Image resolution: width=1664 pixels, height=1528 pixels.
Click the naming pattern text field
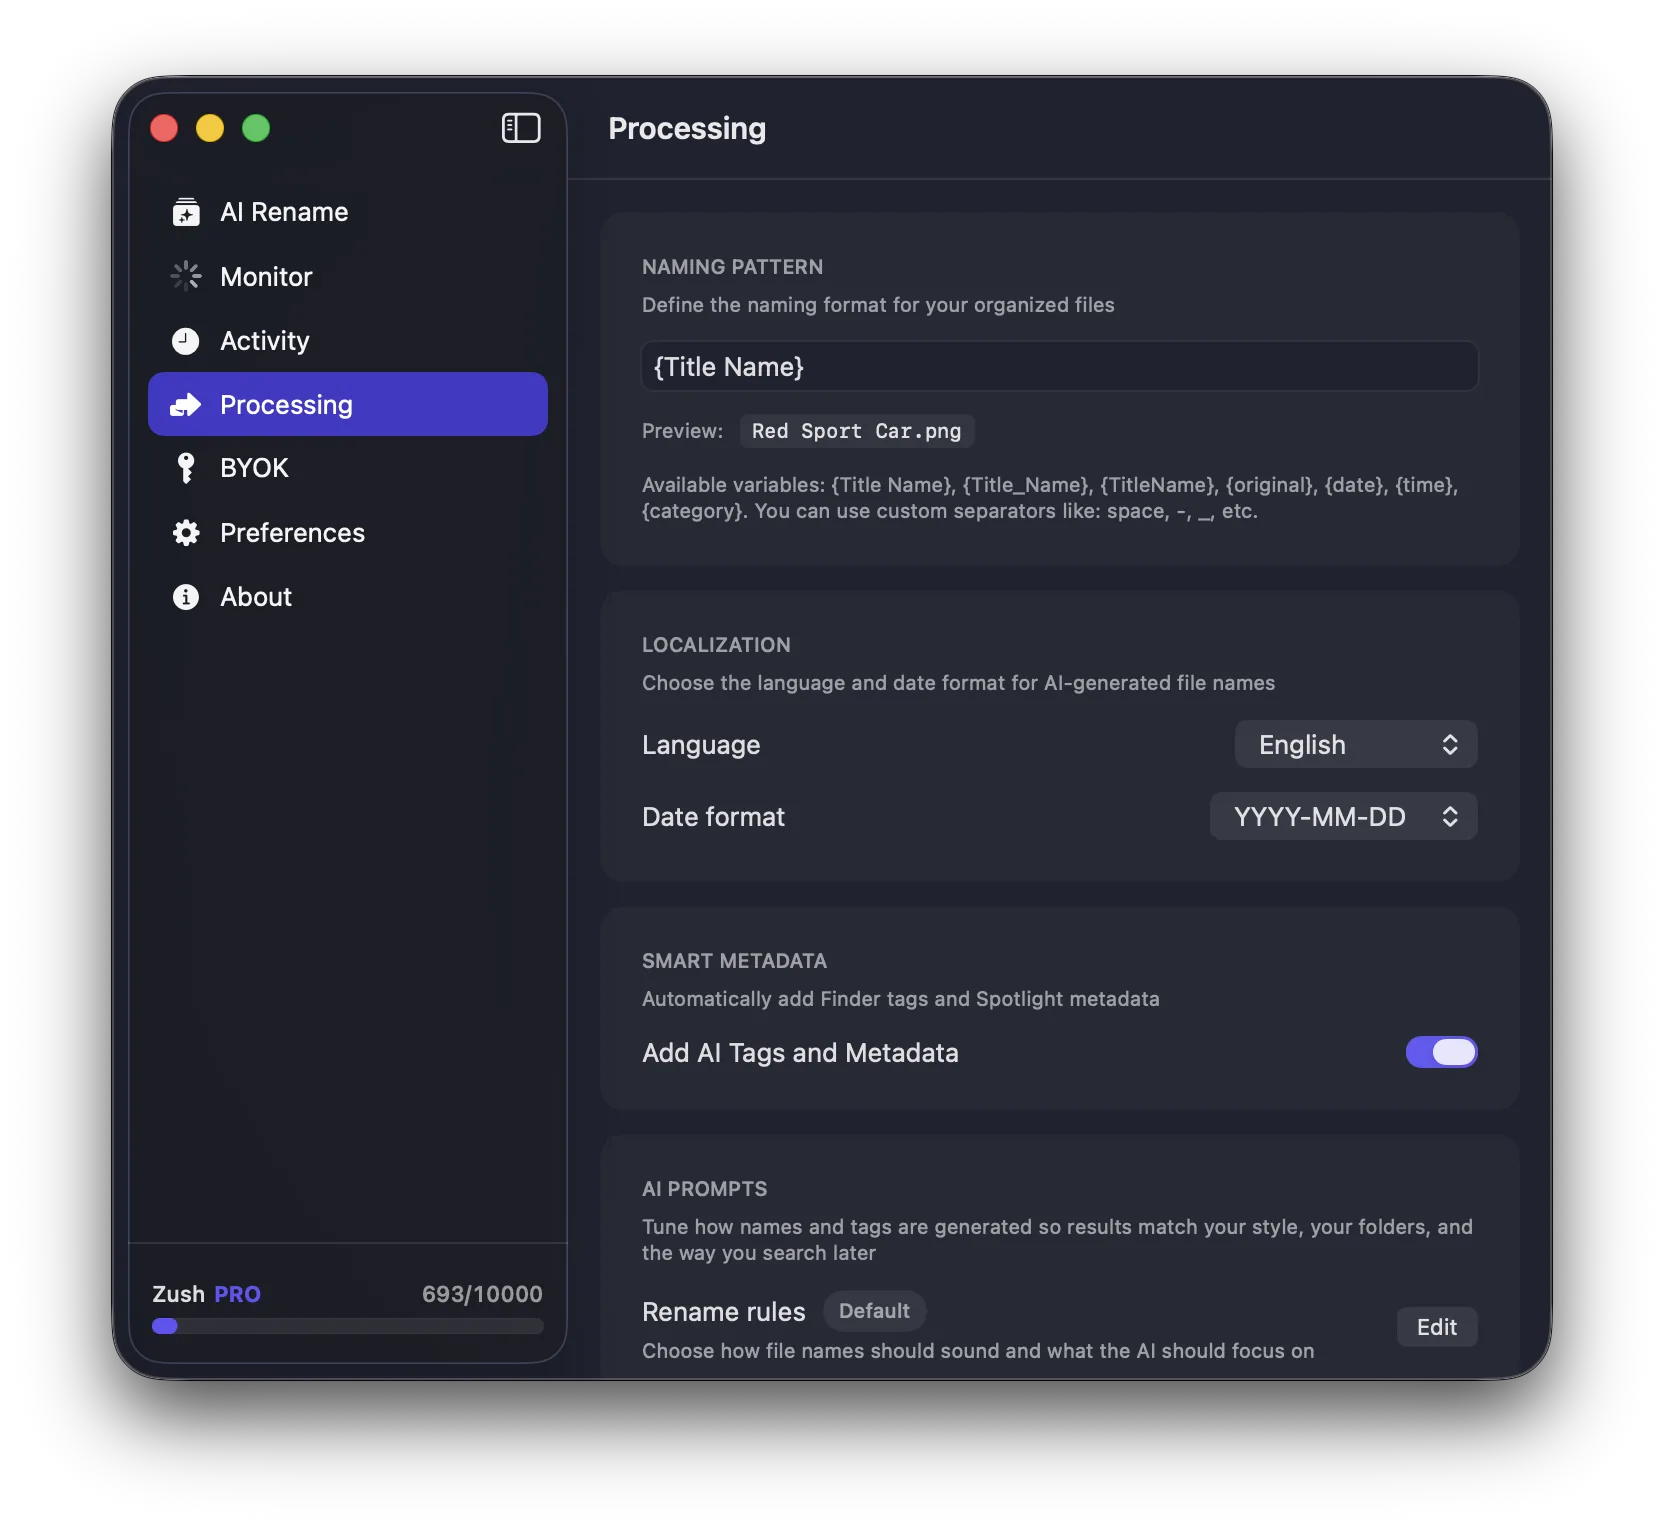tap(1059, 367)
